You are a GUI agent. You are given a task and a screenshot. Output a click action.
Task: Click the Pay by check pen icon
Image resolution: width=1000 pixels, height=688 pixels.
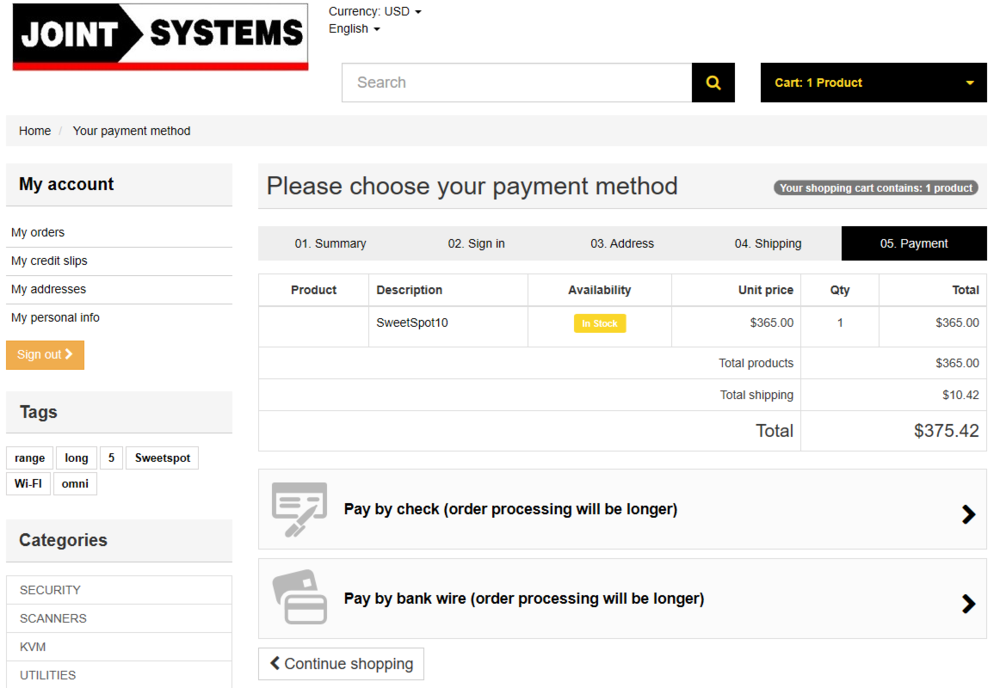click(299, 510)
